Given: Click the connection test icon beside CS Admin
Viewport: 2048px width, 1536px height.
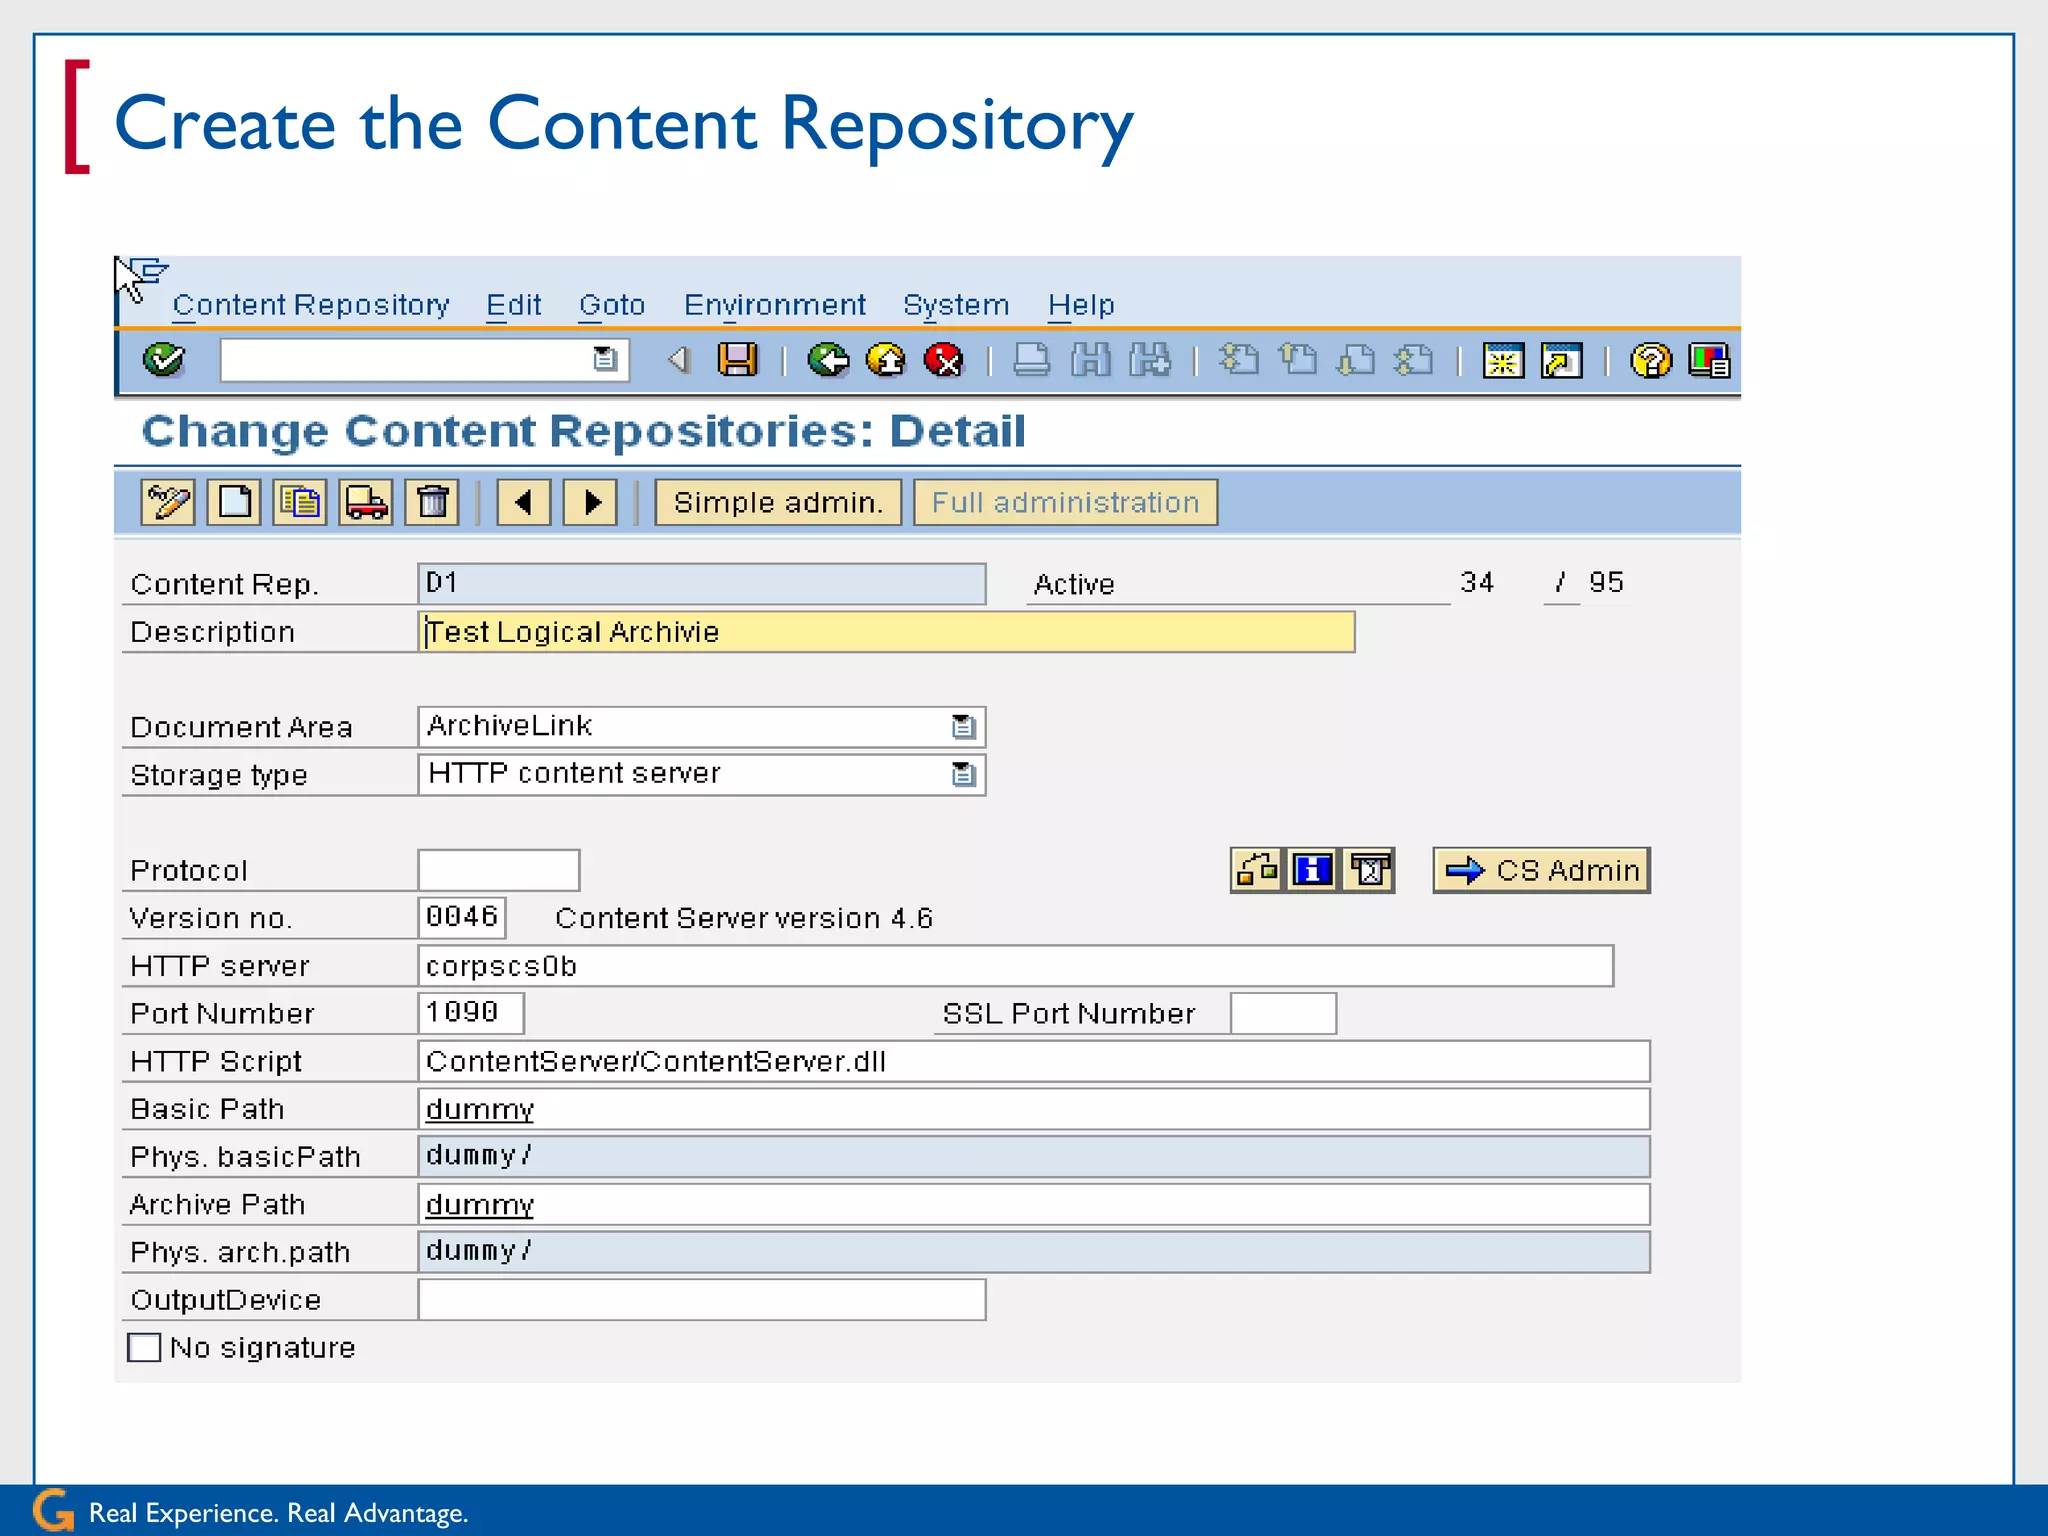Looking at the screenshot, I should pos(1256,870).
